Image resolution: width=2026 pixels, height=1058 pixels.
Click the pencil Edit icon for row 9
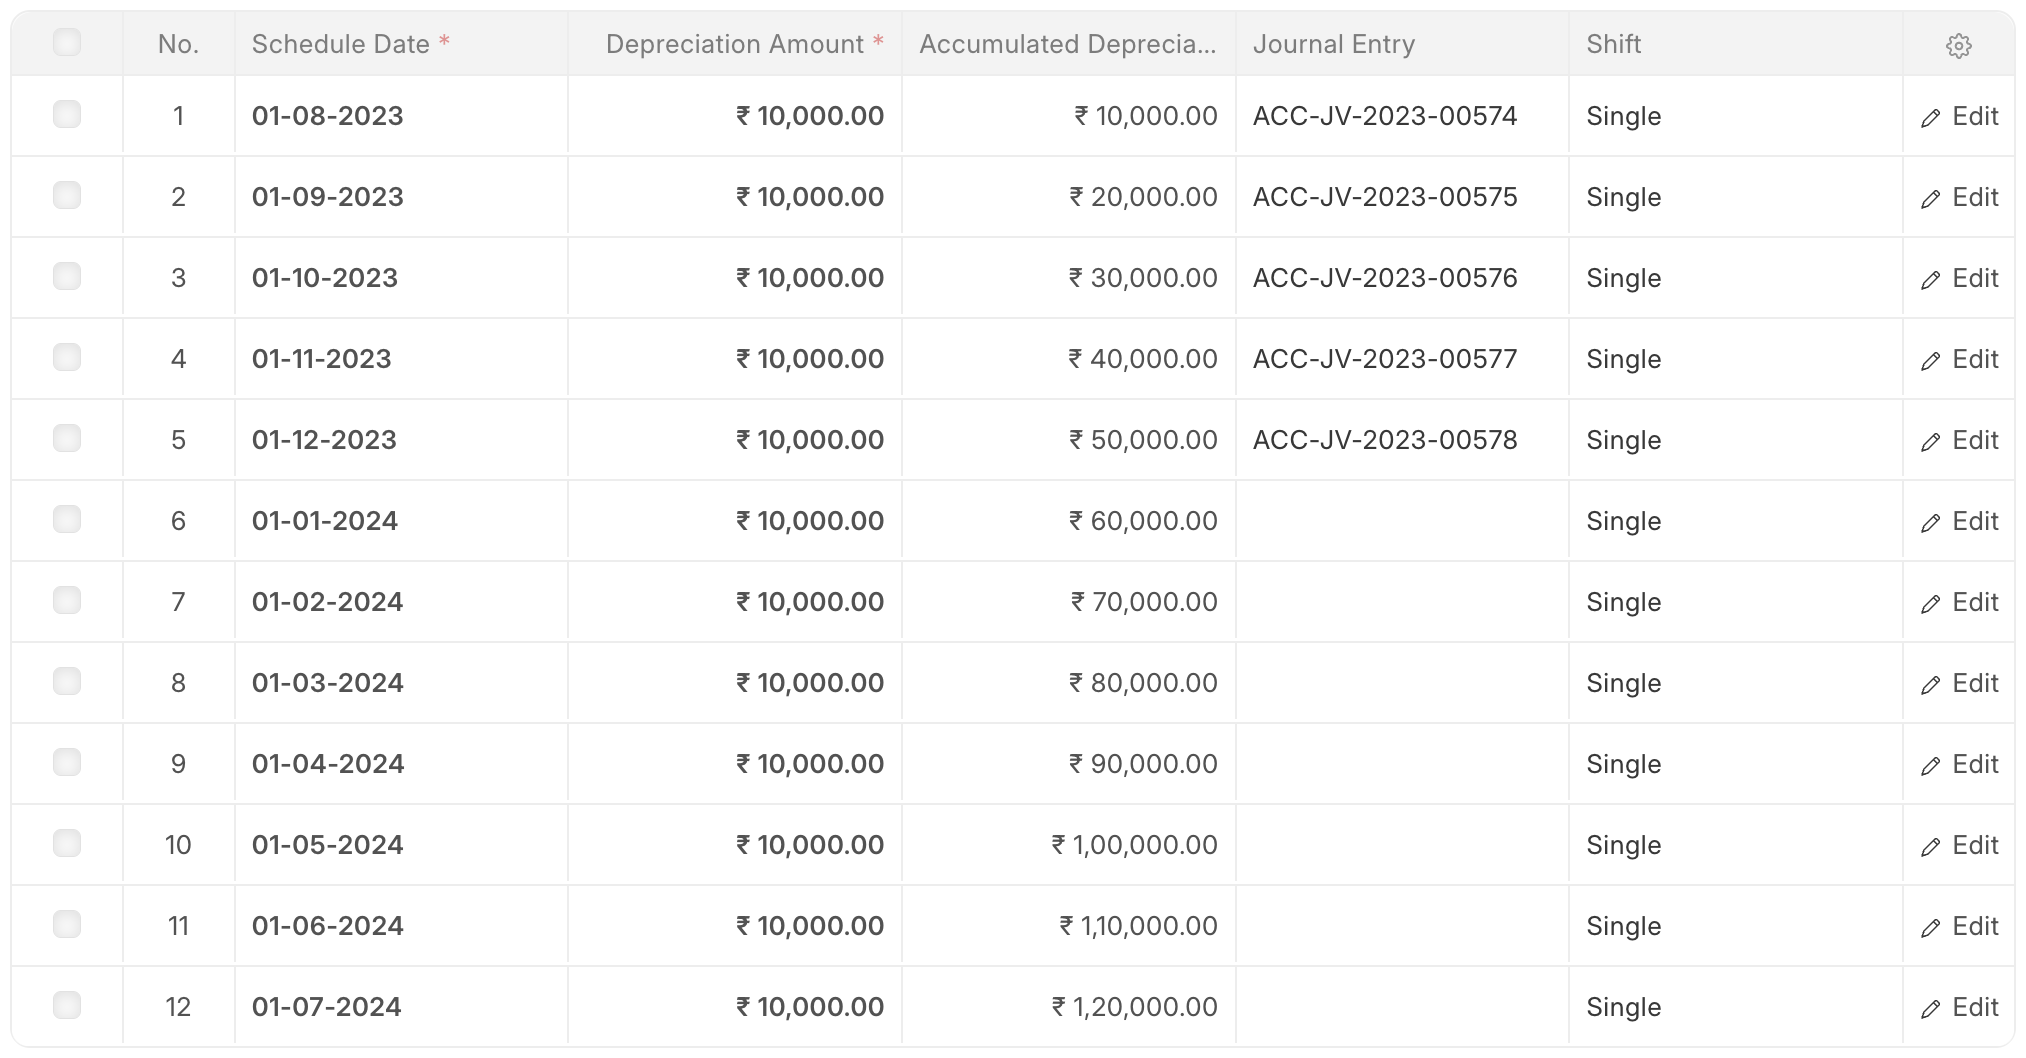(1931, 766)
